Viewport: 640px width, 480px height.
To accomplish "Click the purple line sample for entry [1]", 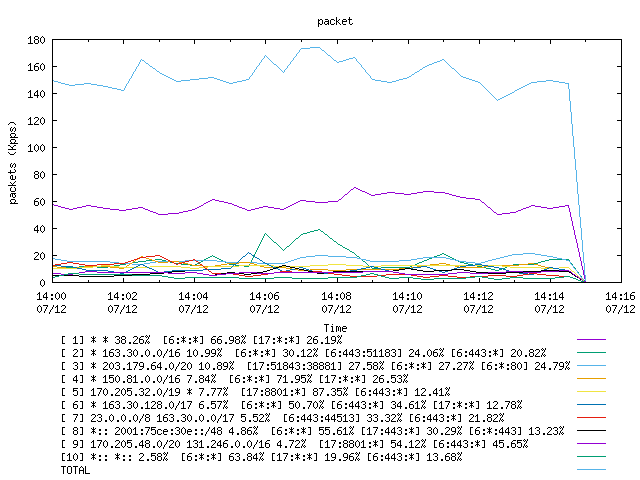I will 591,340.
